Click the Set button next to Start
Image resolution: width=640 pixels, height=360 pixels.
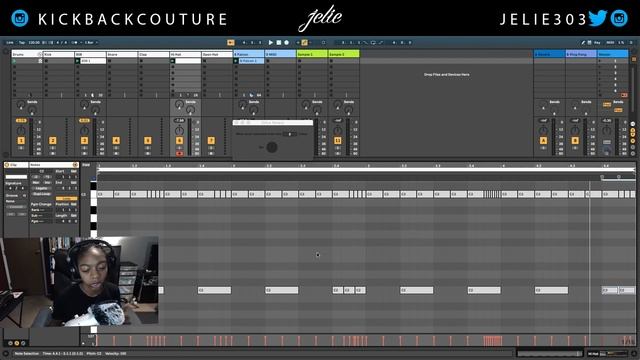click(x=74, y=171)
